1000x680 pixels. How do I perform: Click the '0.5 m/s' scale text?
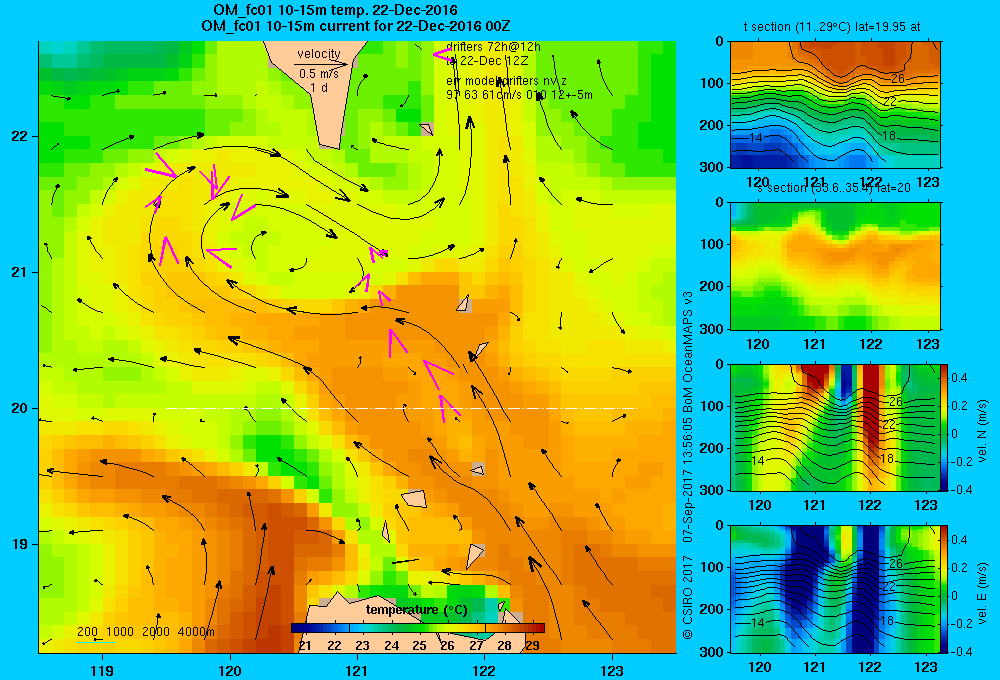(x=319, y=74)
